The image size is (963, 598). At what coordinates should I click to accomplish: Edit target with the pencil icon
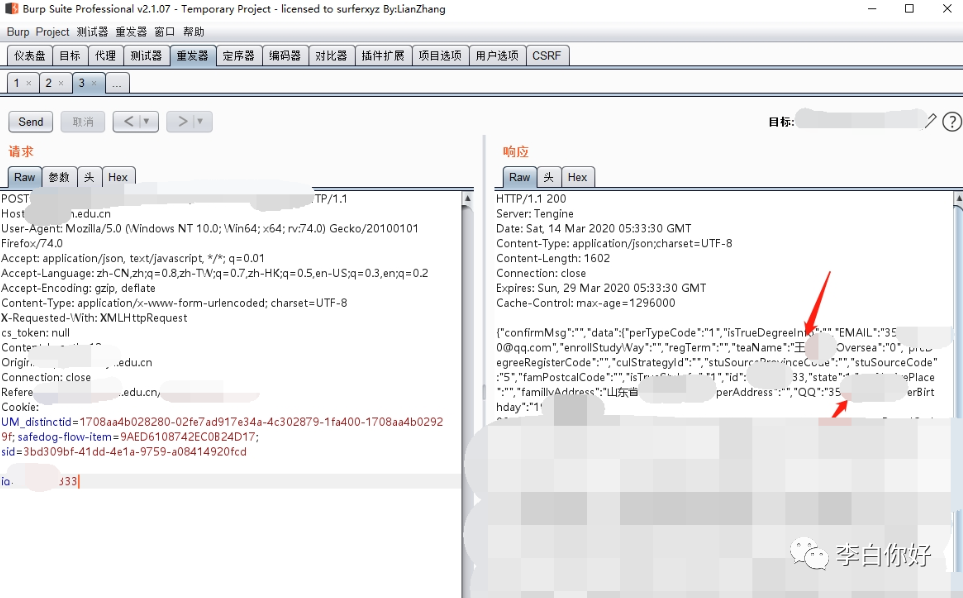point(930,122)
